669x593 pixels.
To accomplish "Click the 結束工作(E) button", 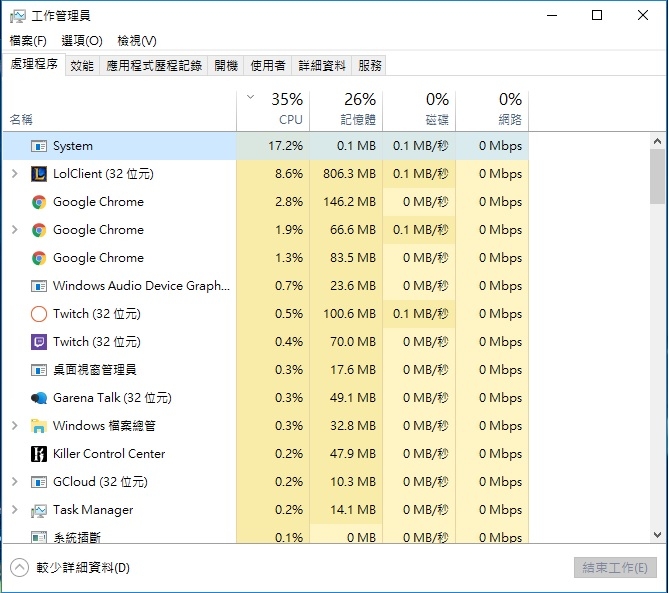I will (615, 568).
